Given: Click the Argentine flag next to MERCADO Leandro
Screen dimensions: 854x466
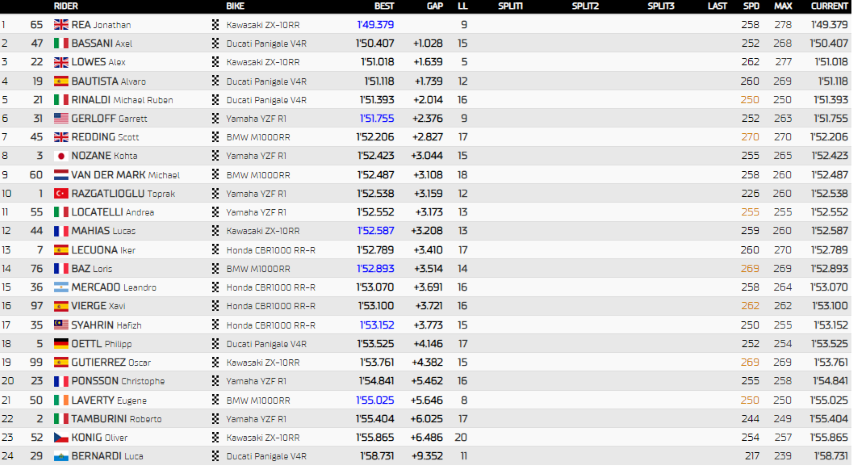Looking at the screenshot, I should click(61, 287).
